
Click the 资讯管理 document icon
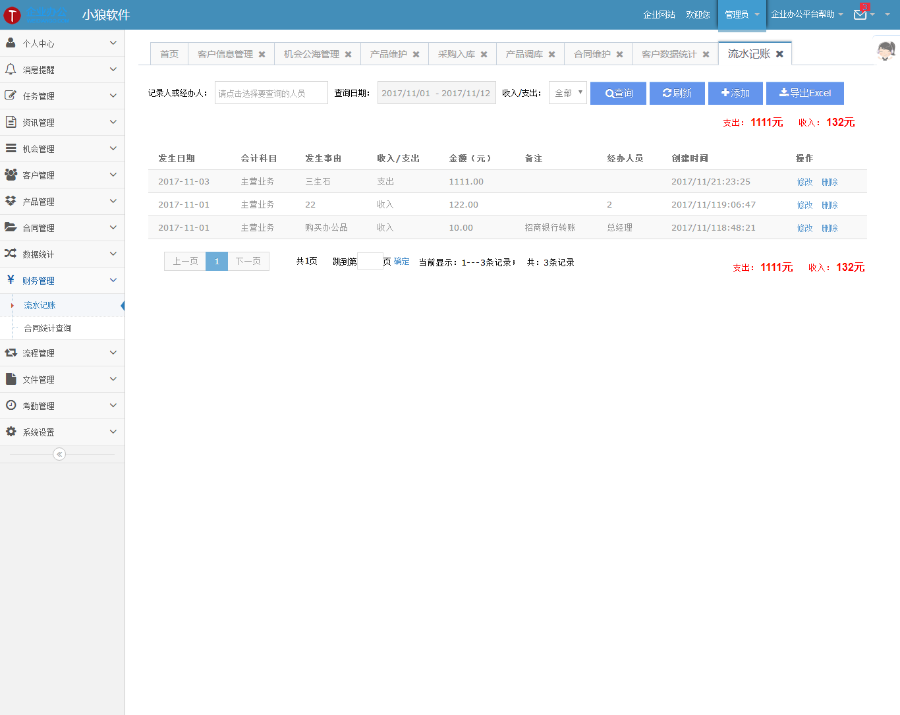(10, 122)
